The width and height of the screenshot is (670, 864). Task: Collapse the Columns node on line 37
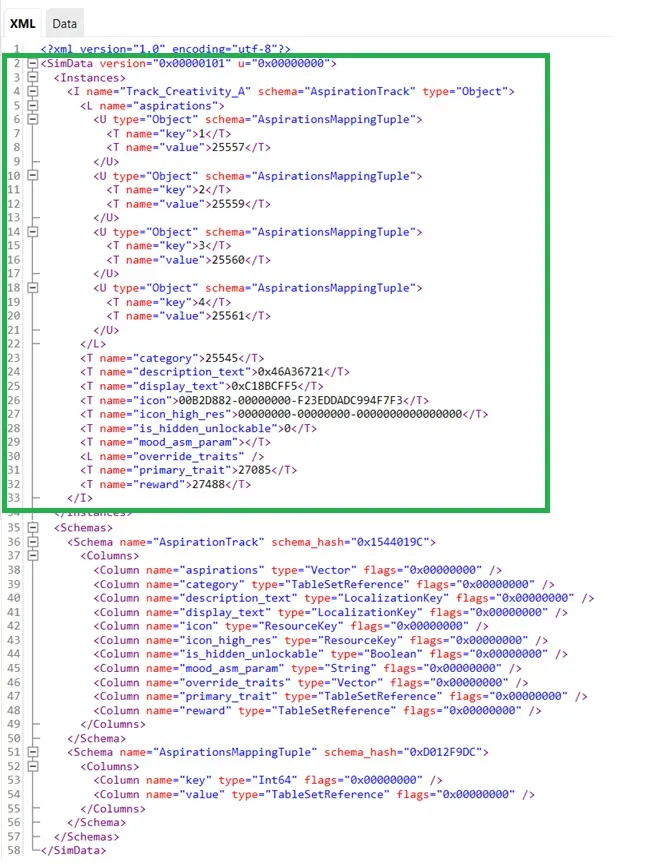(33, 555)
